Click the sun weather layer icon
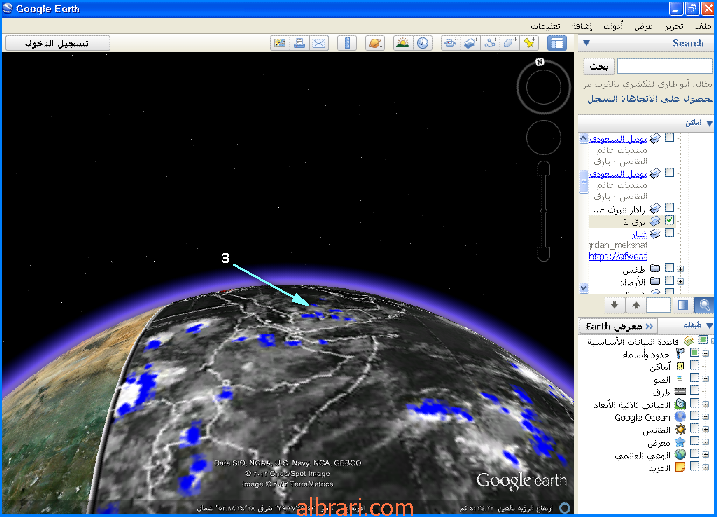The image size is (717, 517). click(680, 430)
